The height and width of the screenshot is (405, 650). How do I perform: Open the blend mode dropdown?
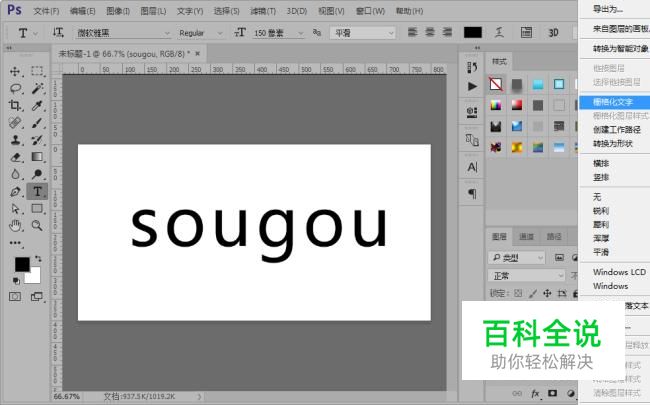point(526,276)
